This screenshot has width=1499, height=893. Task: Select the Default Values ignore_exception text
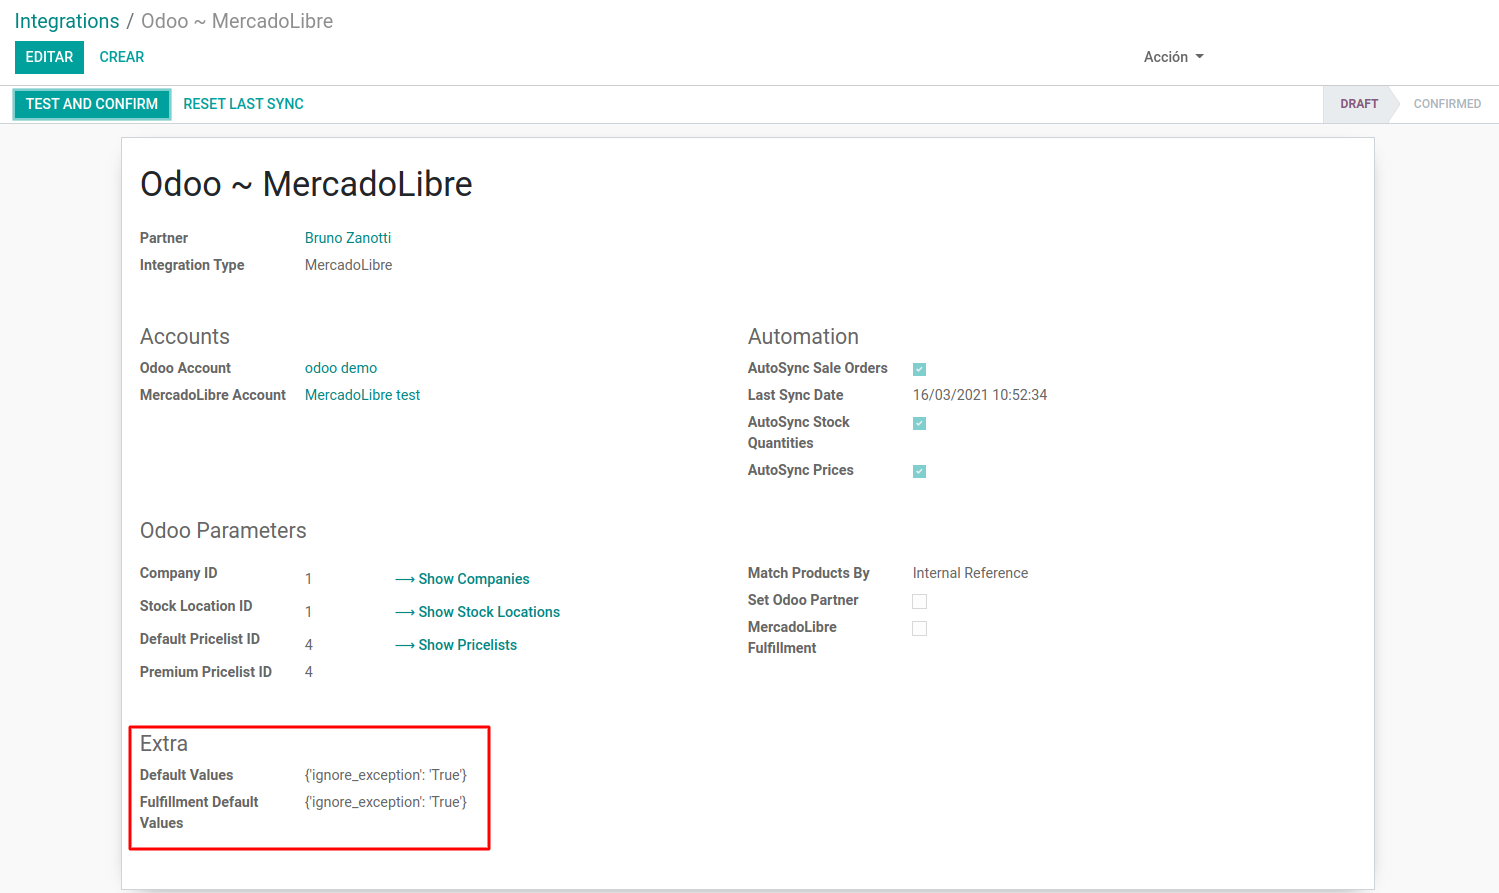(386, 775)
